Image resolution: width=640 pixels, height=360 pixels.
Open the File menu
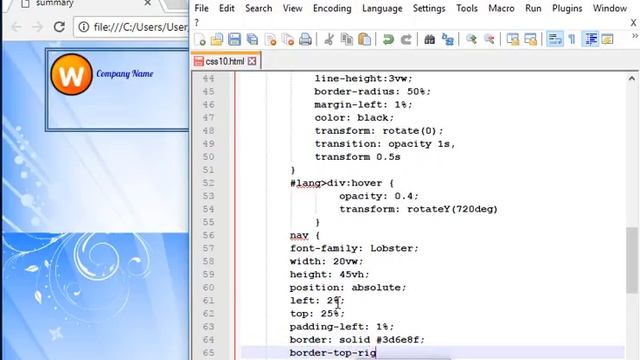click(202, 8)
